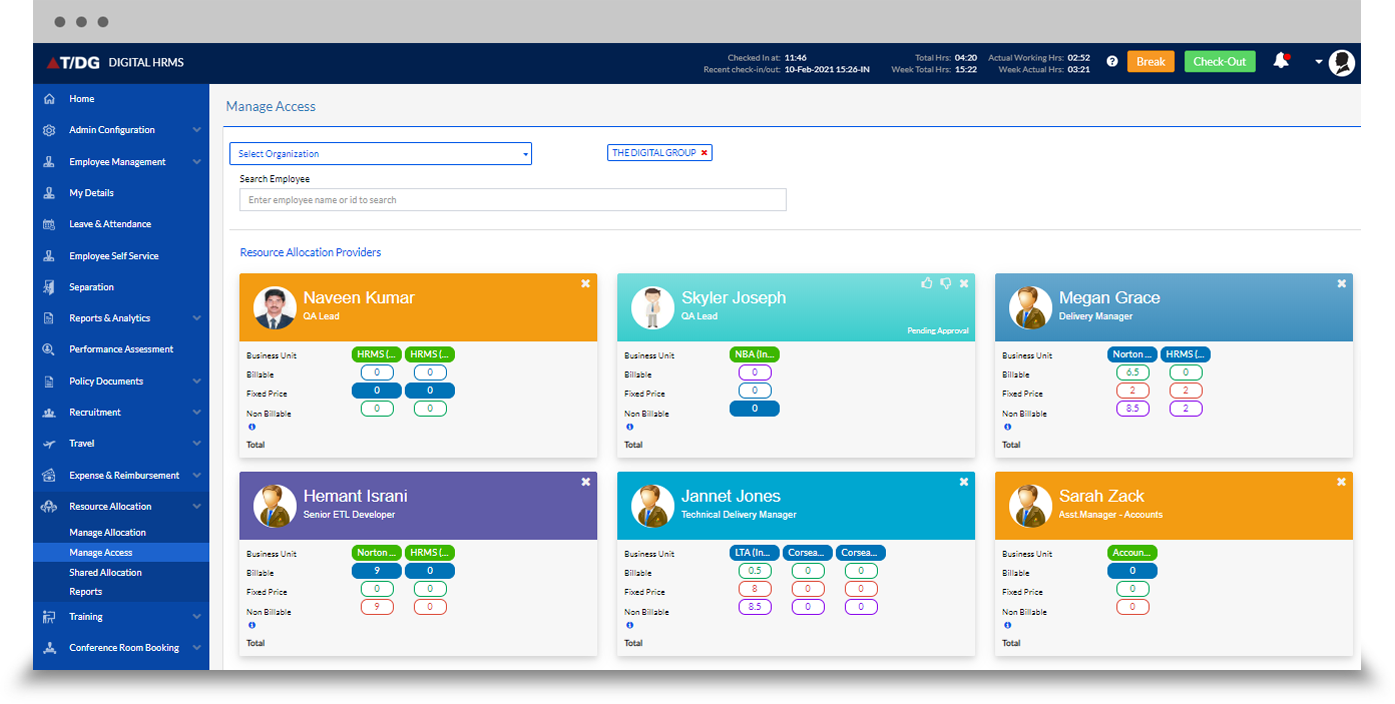
Task: Click the Expense & Reimbursement icon
Action: [x=49, y=475]
